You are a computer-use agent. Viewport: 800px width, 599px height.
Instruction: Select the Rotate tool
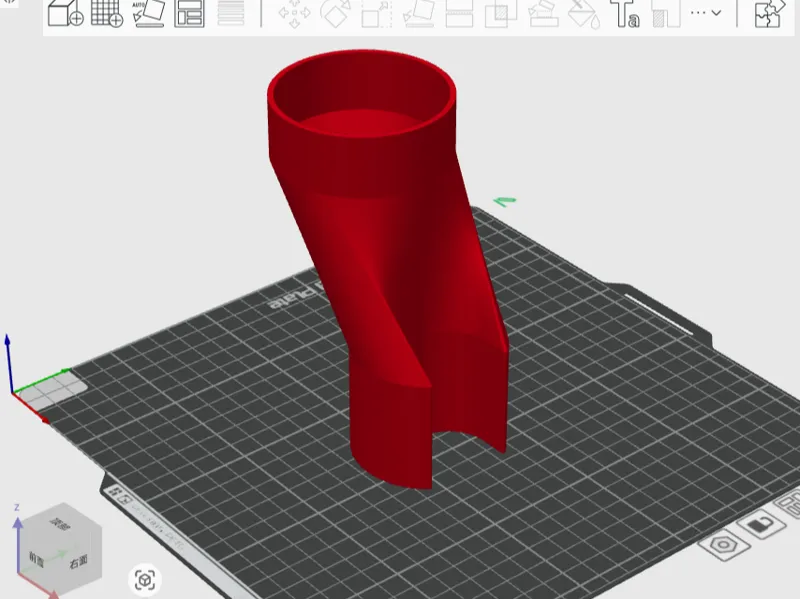tap(336, 13)
